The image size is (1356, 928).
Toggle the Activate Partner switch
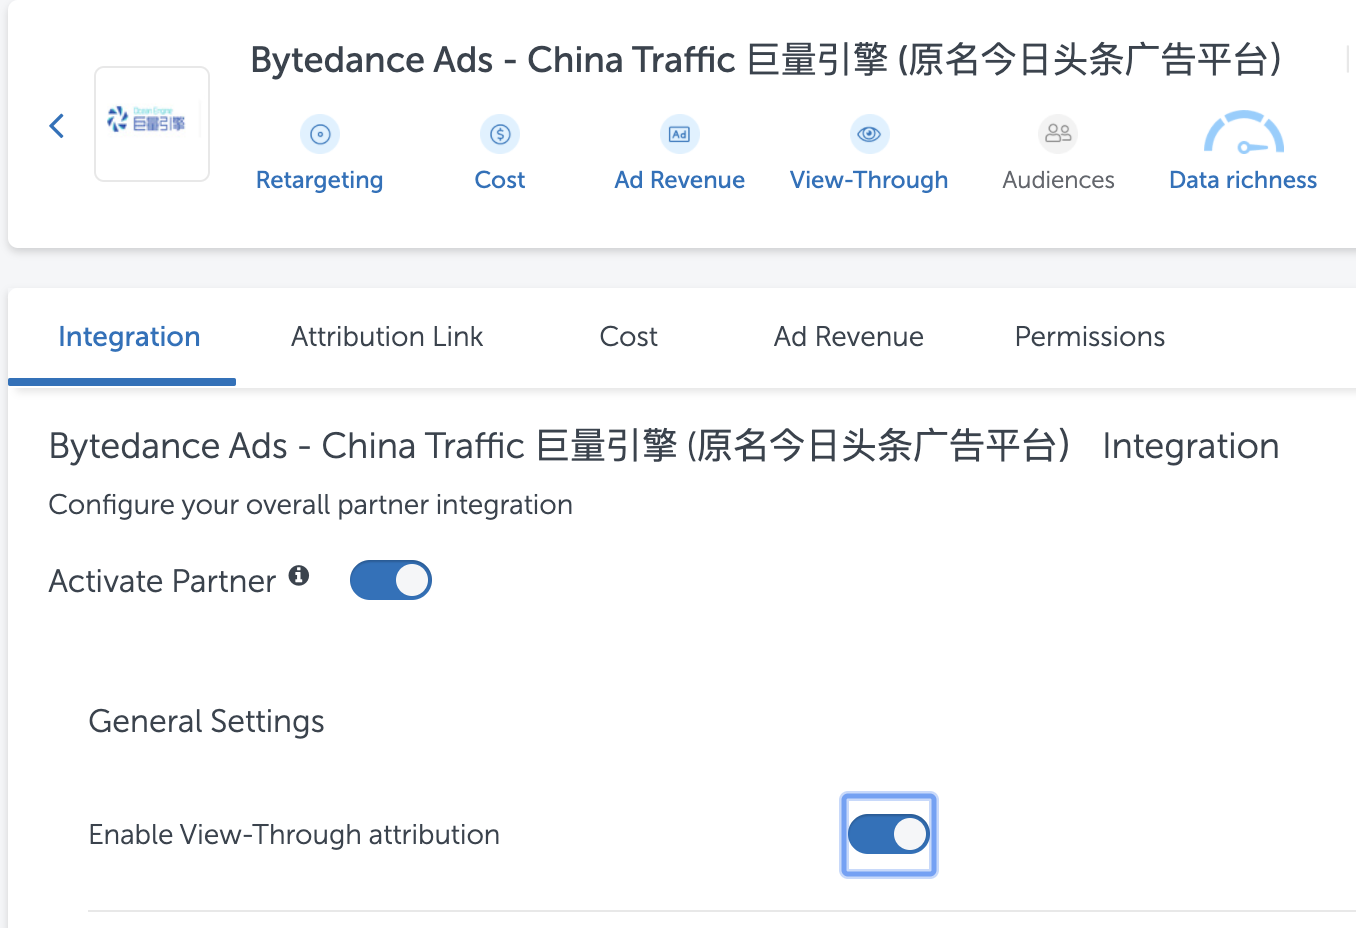pos(391,580)
